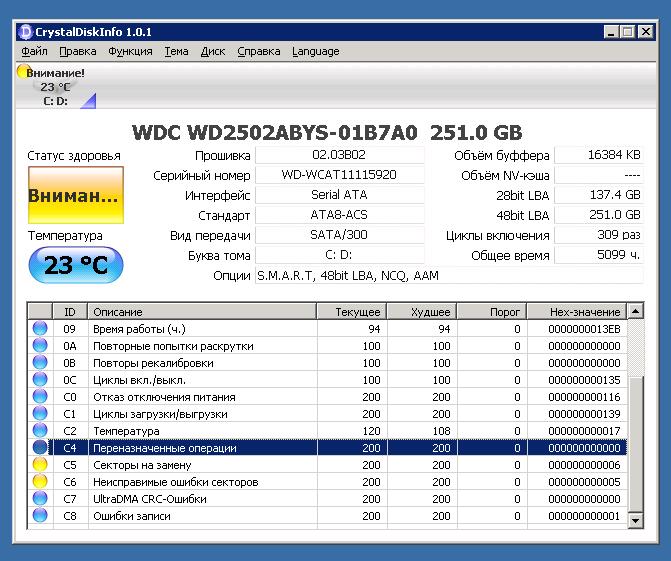This screenshot has height=561, width=671.
Task: Click the blue status orb for row 0C
Action: (x=40, y=380)
